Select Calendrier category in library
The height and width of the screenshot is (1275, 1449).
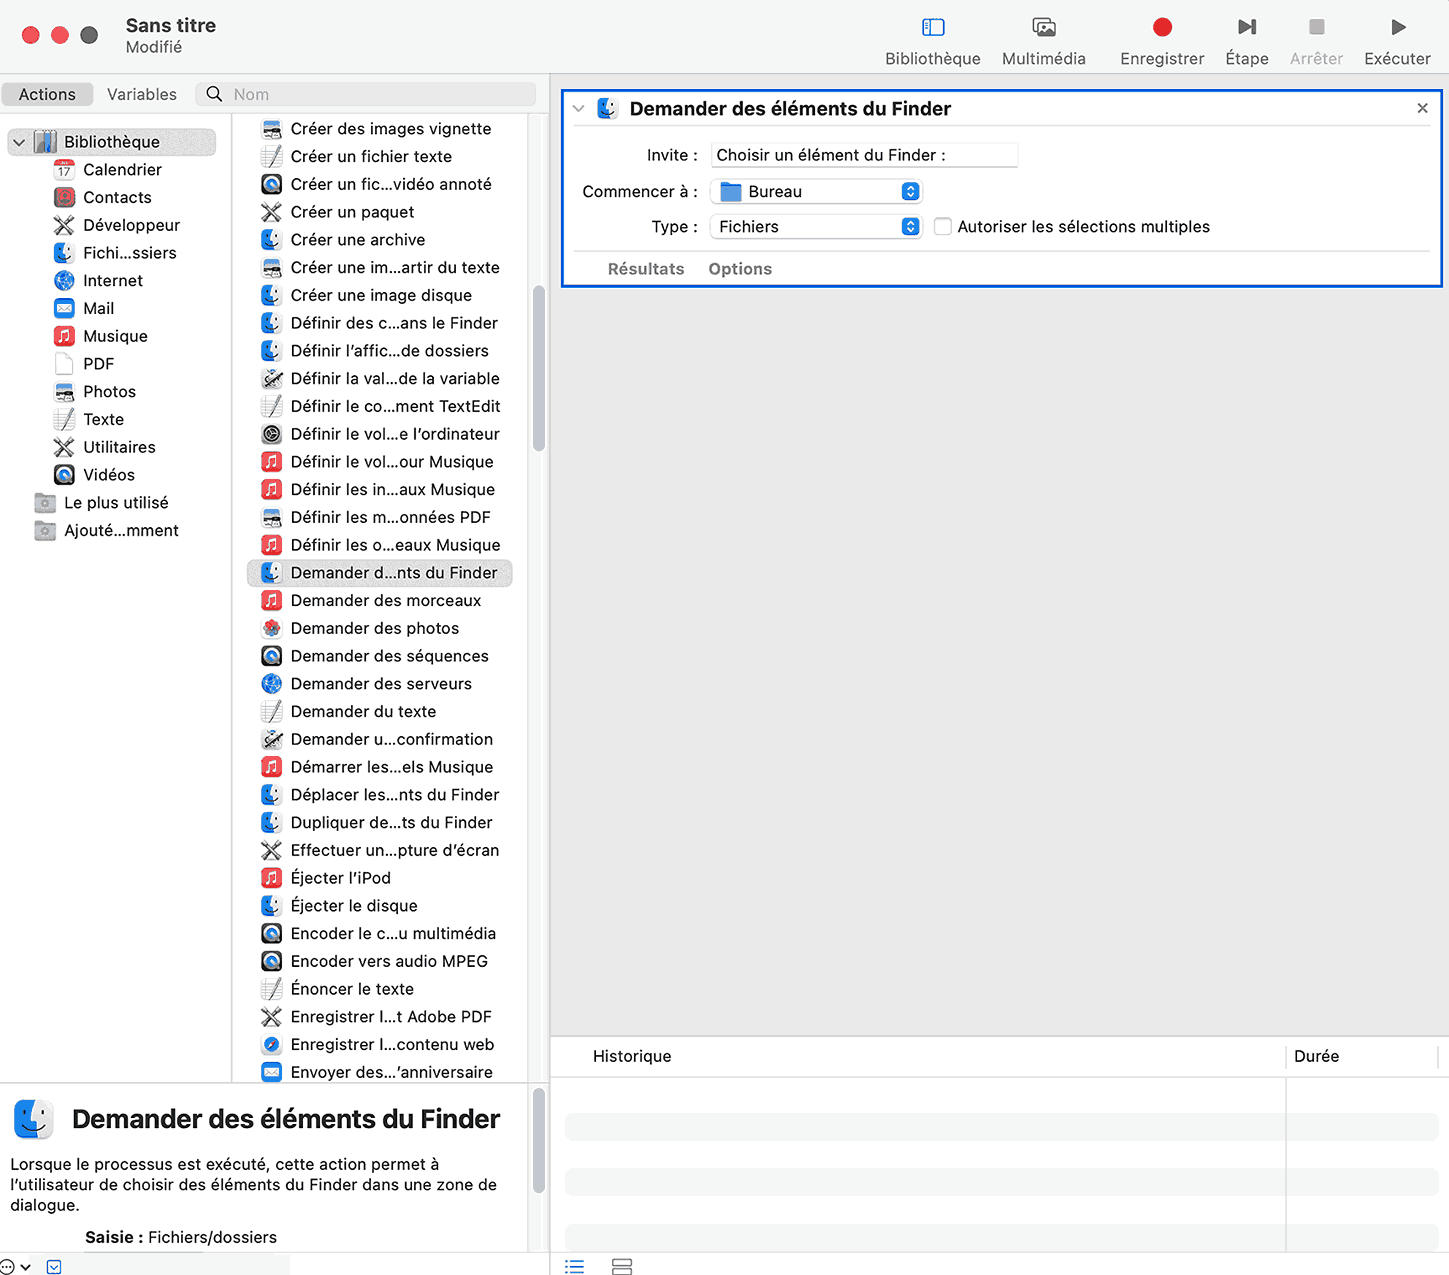pos(122,170)
